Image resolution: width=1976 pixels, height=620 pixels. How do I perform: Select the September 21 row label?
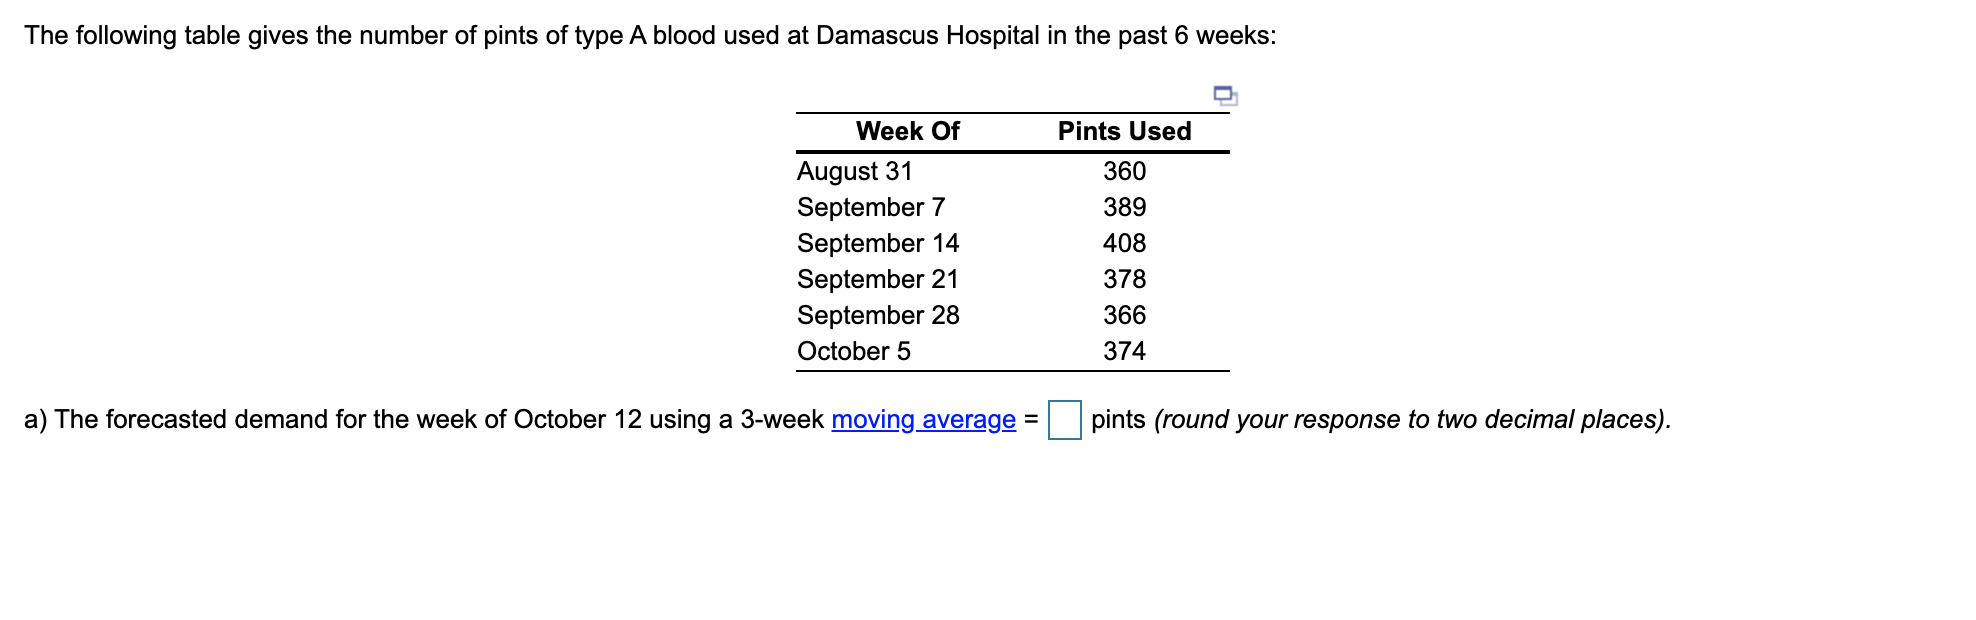point(877,279)
